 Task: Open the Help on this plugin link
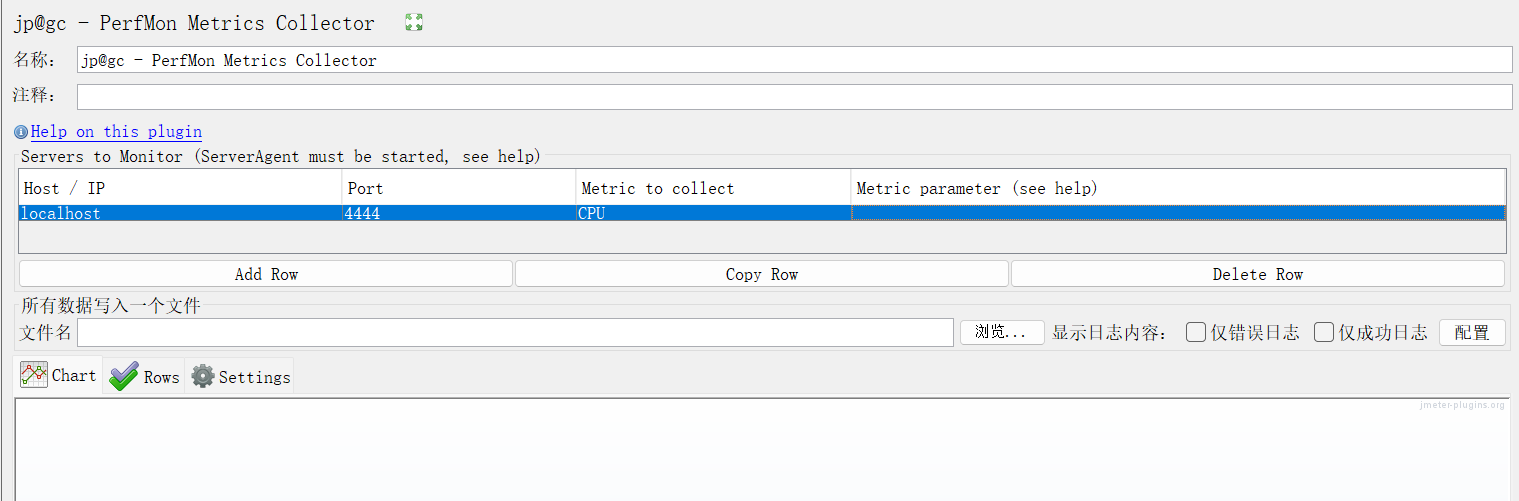pyautogui.click(x=116, y=132)
